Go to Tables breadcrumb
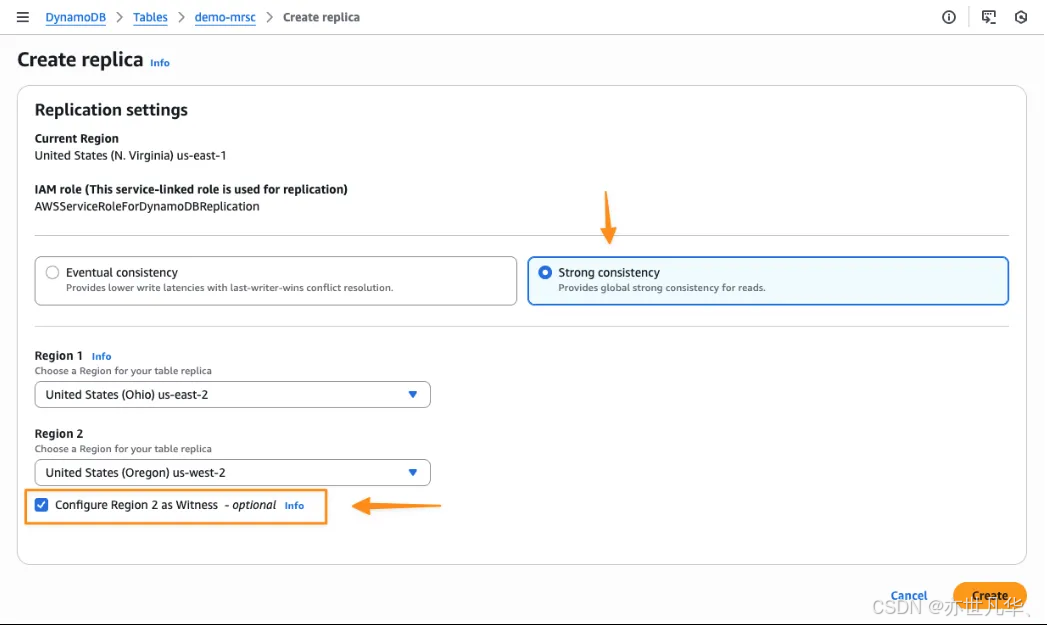This screenshot has height=625, width=1047. 150,17
